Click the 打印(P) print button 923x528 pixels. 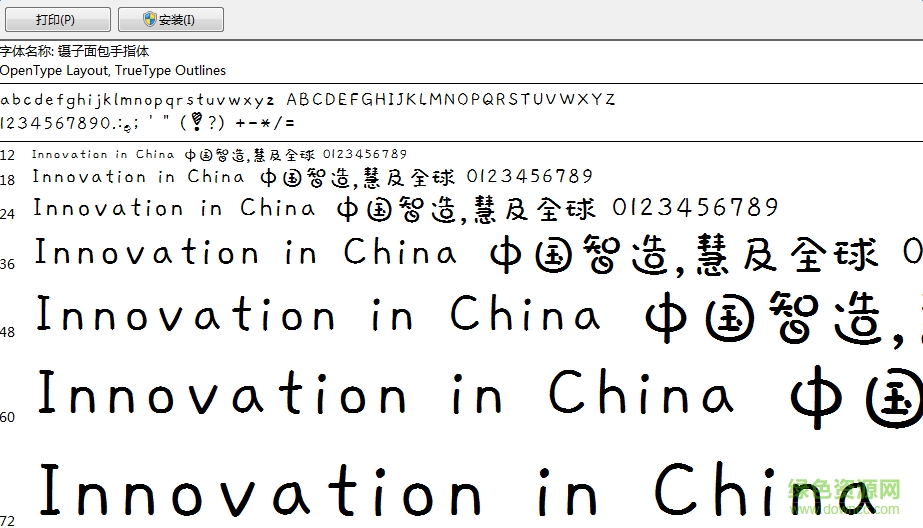[x=58, y=19]
